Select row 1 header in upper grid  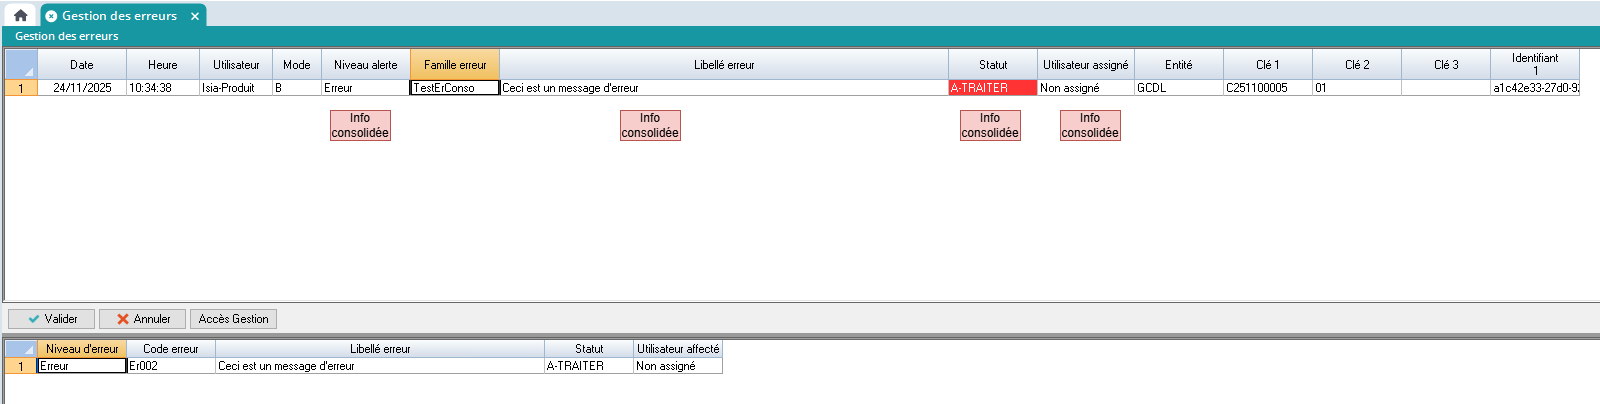[21, 88]
